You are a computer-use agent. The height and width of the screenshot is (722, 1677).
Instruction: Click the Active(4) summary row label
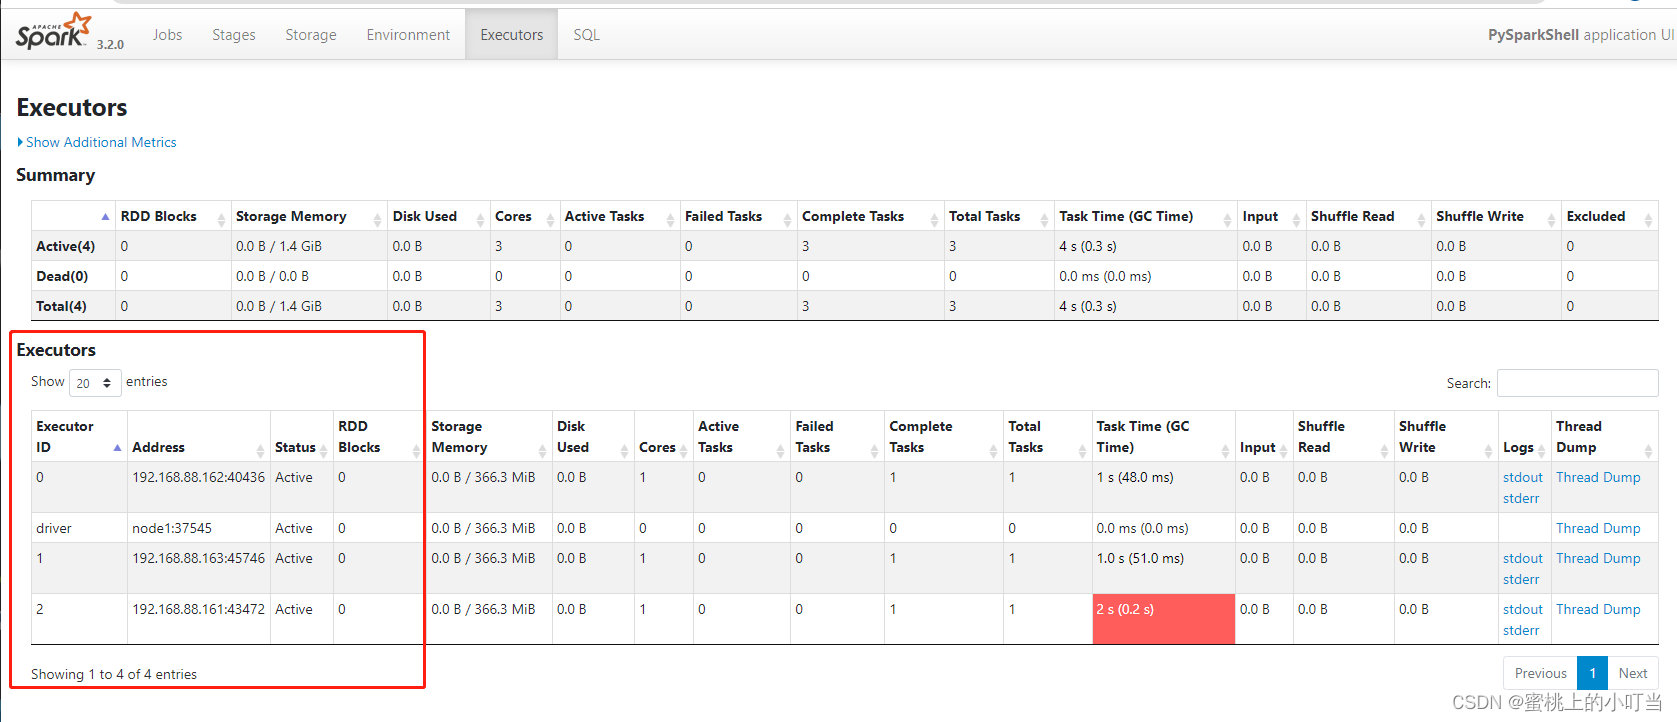tap(65, 246)
